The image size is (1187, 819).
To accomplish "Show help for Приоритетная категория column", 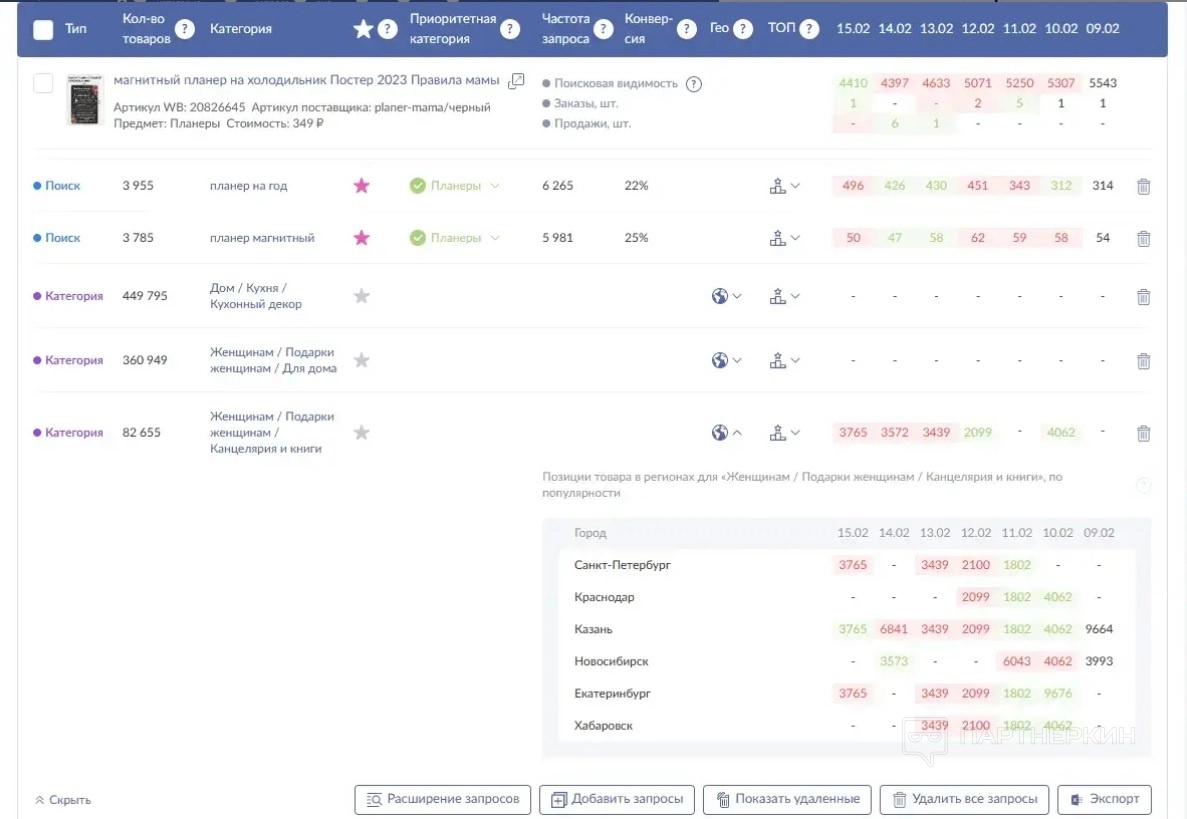I will click(x=510, y=29).
